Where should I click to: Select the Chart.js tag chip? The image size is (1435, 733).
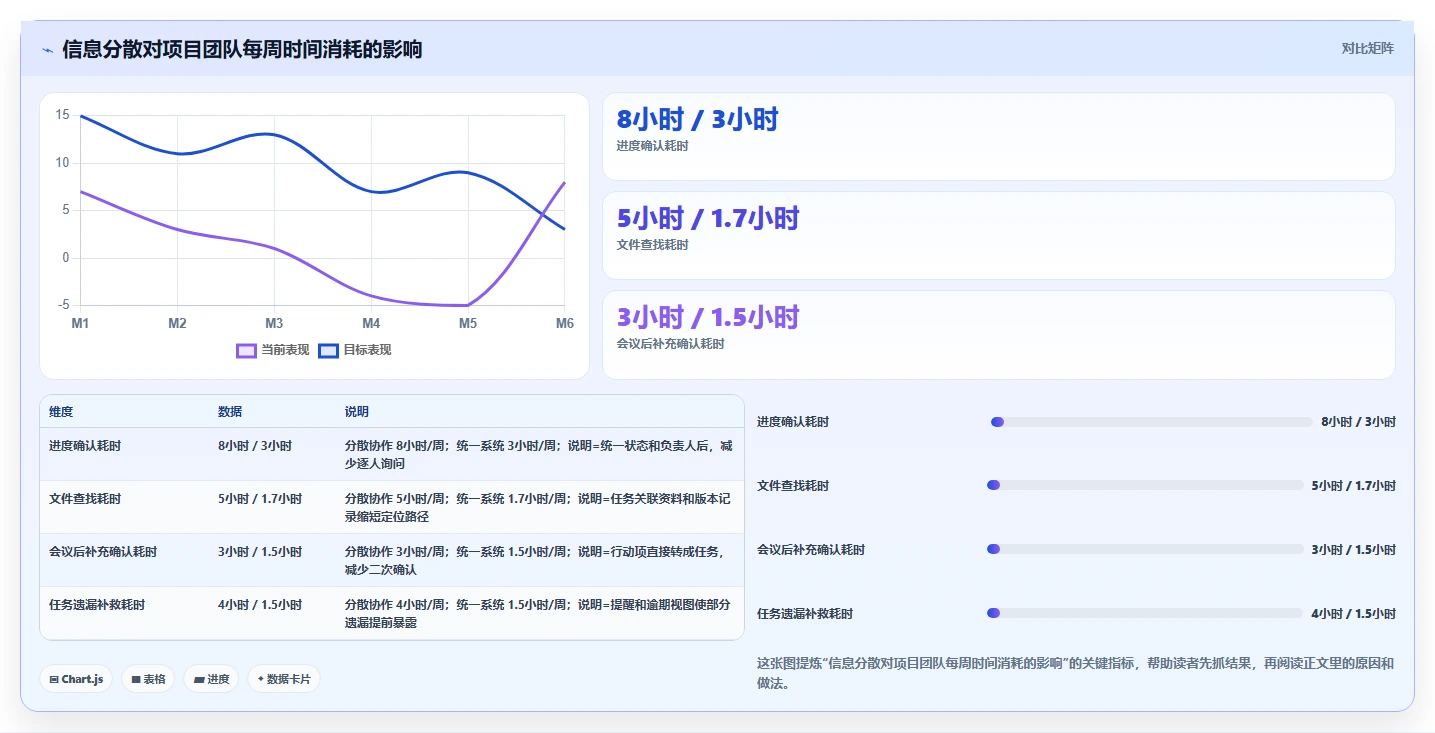click(x=77, y=679)
